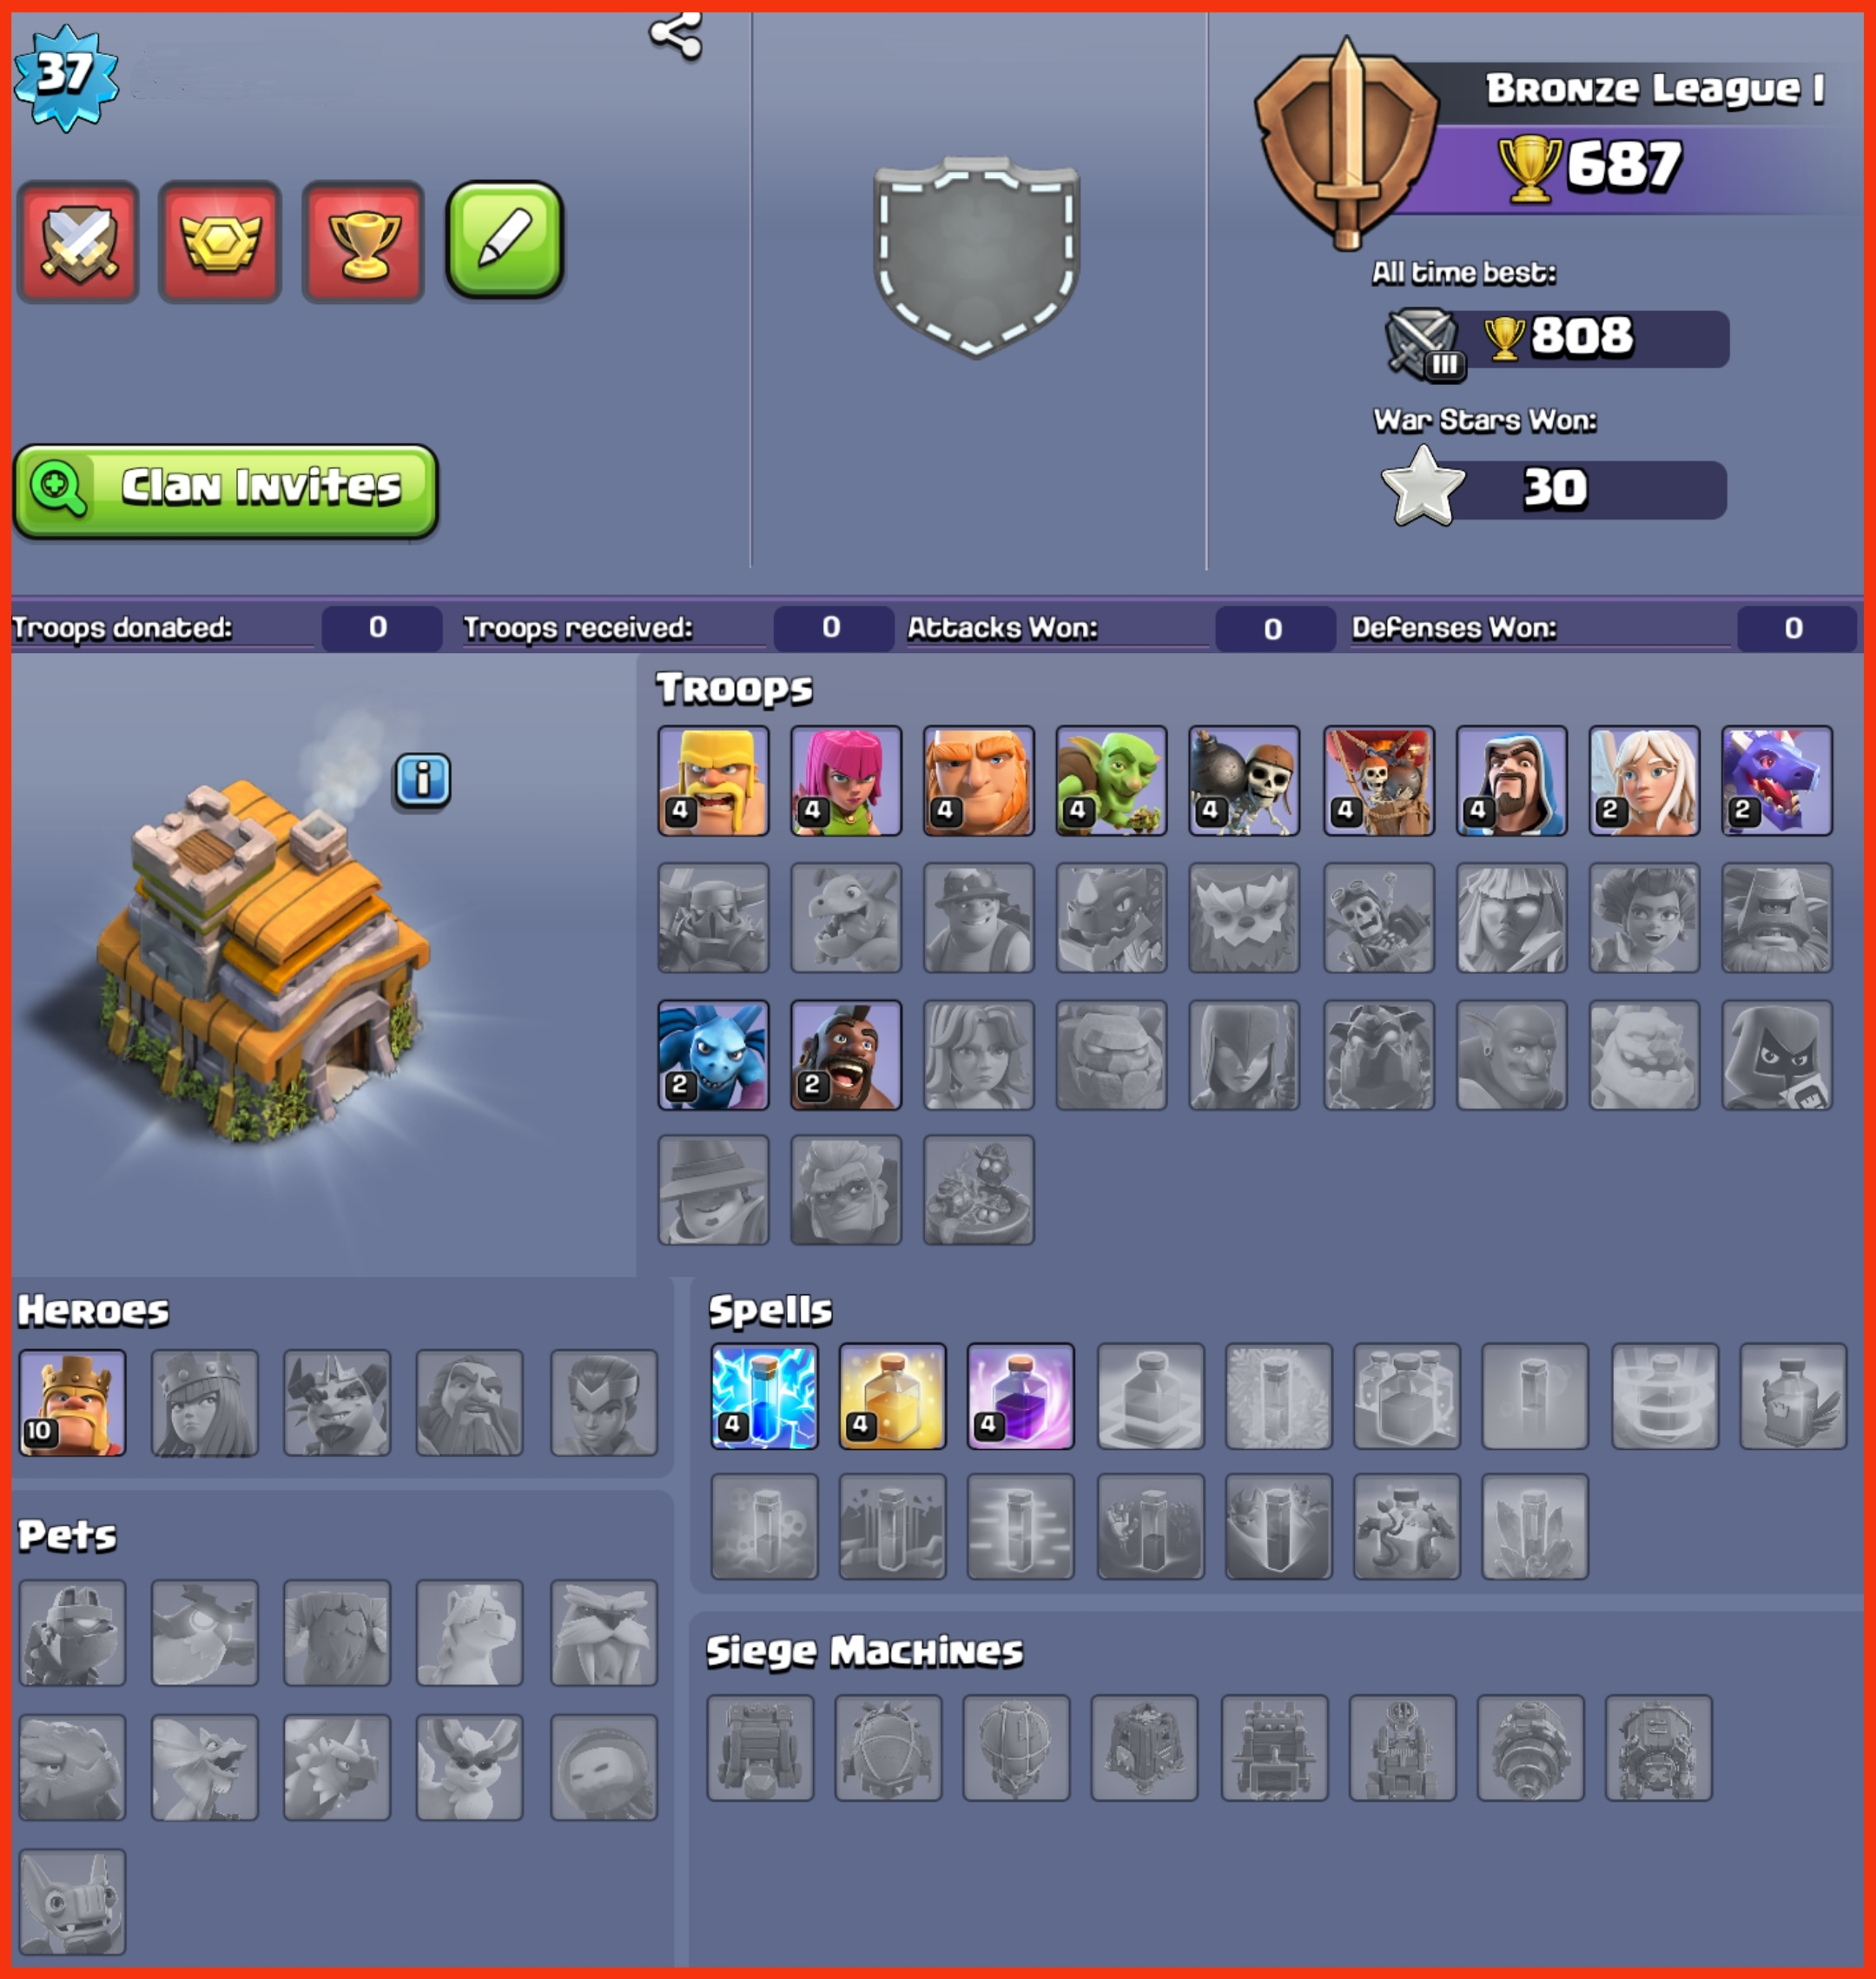Image resolution: width=1876 pixels, height=1979 pixels.
Task: Select the purple Rage spell icon
Action: pyautogui.click(x=1020, y=1396)
